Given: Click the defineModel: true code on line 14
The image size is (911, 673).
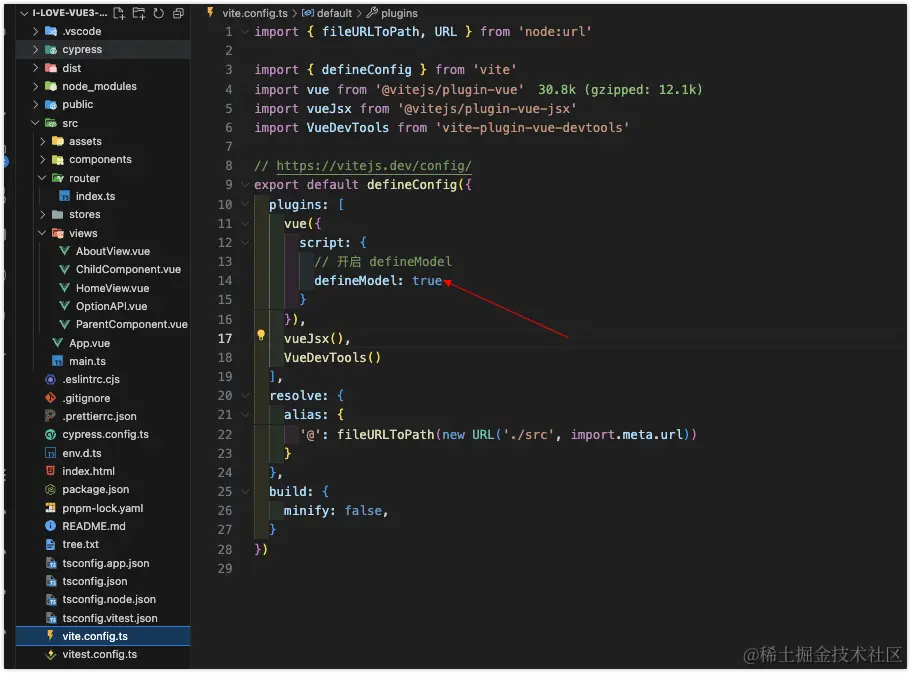Looking at the screenshot, I should pyautogui.click(x=378, y=281).
